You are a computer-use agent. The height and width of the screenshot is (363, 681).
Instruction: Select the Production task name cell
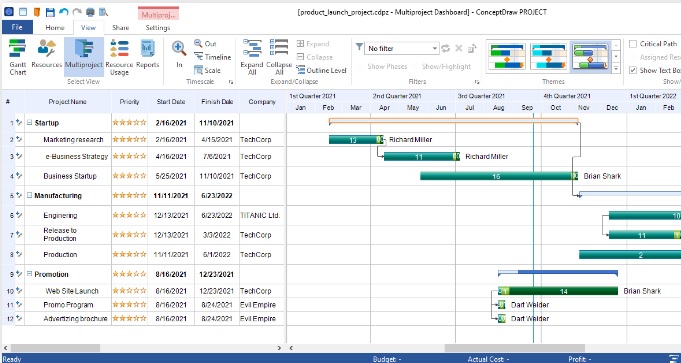(x=67, y=254)
